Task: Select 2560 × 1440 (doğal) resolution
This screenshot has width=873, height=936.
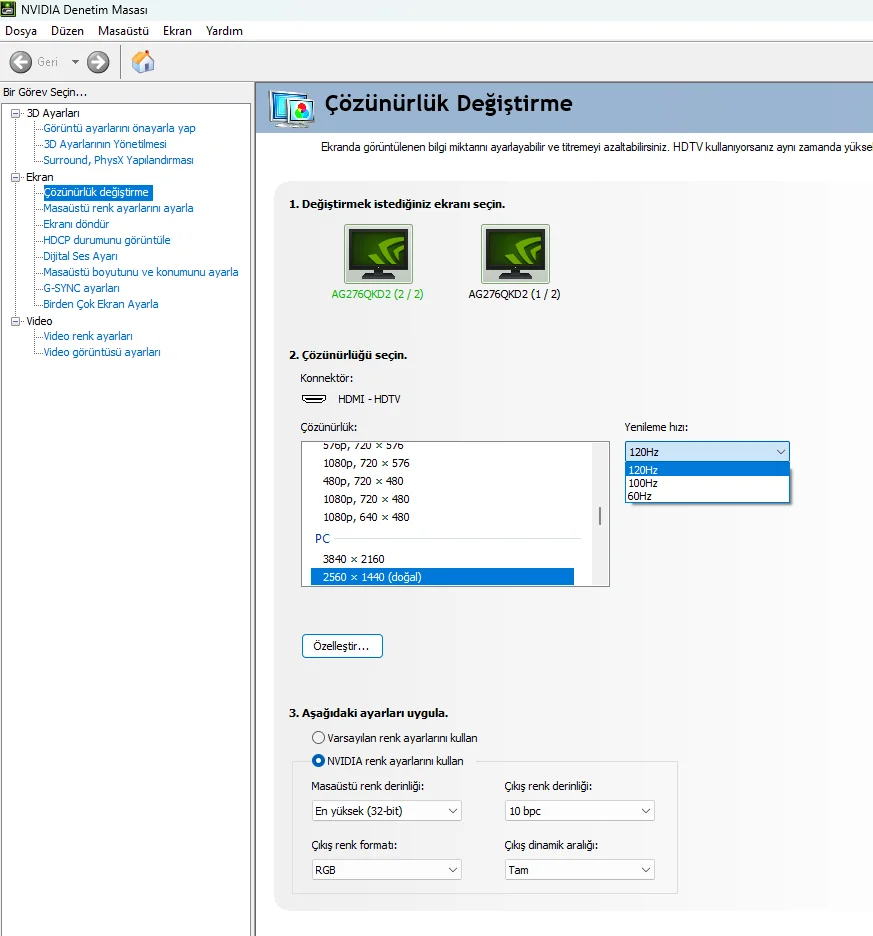Action: pos(442,577)
